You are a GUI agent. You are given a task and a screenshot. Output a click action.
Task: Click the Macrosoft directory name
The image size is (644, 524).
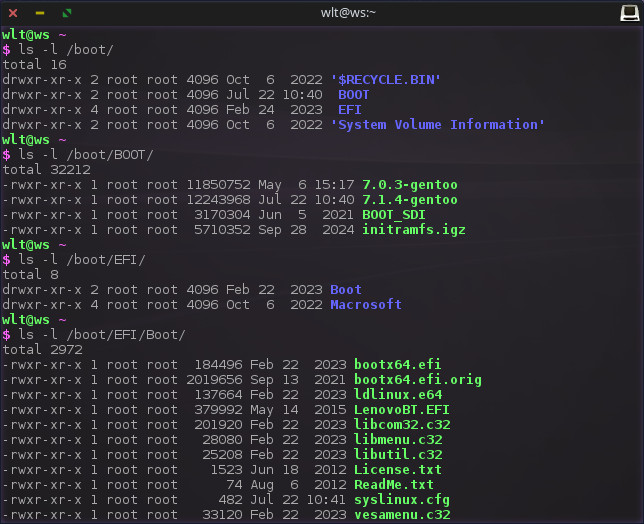point(366,305)
